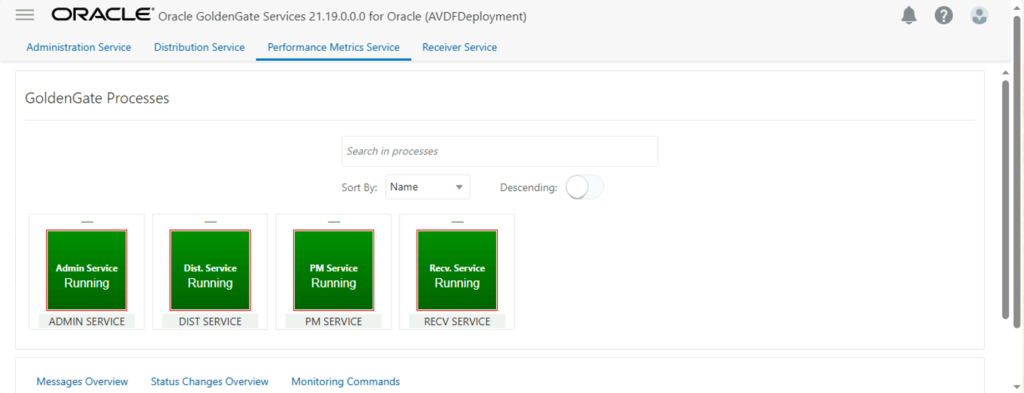The height and width of the screenshot is (393, 1024).
Task: Go to the Receiver Service tab
Action: 460,47
